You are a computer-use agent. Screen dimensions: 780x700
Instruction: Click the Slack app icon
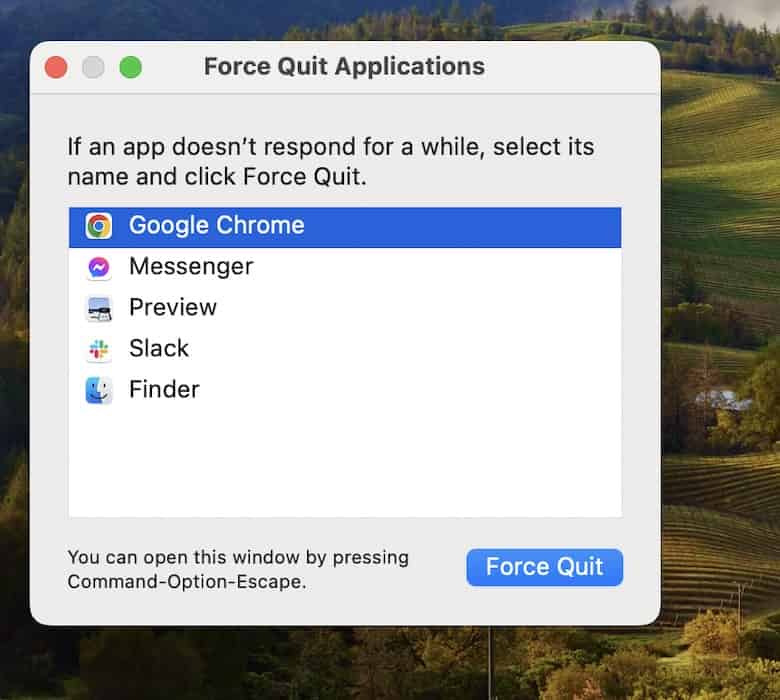click(x=98, y=349)
